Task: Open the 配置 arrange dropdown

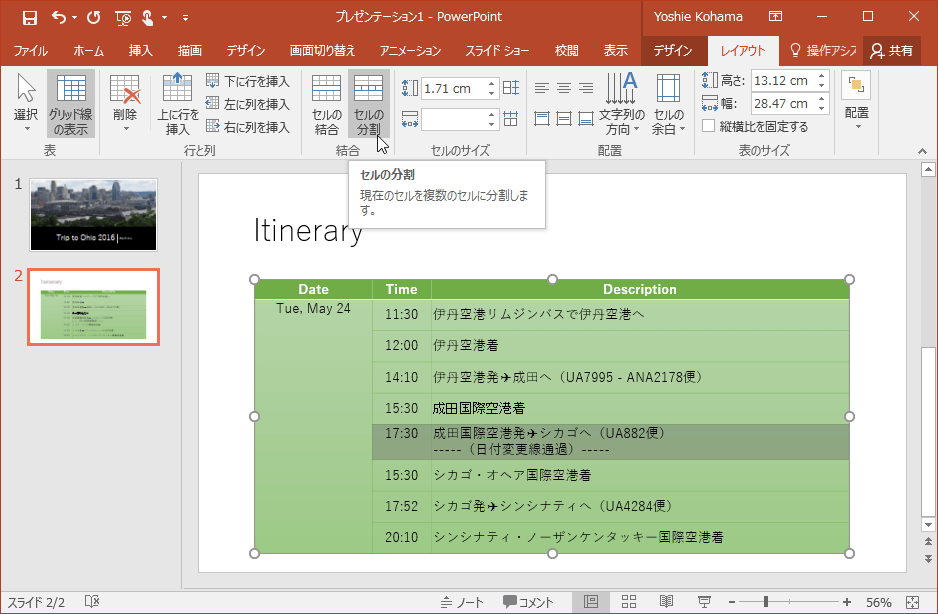Action: [857, 102]
